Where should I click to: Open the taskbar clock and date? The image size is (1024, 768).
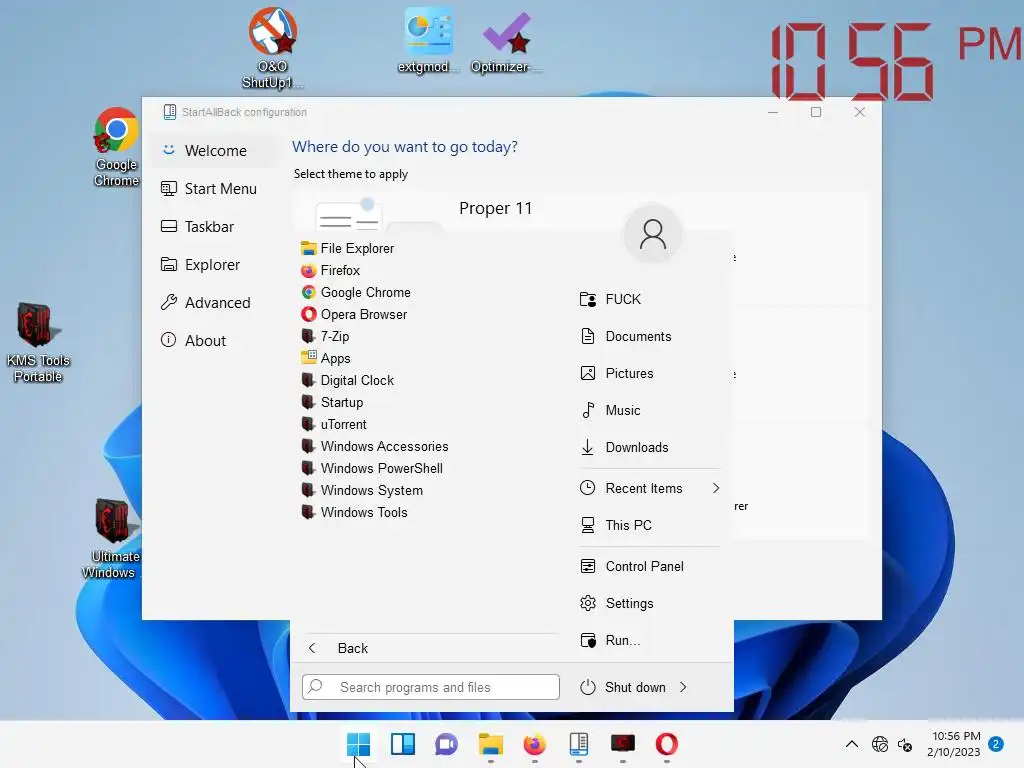[x=954, y=744]
